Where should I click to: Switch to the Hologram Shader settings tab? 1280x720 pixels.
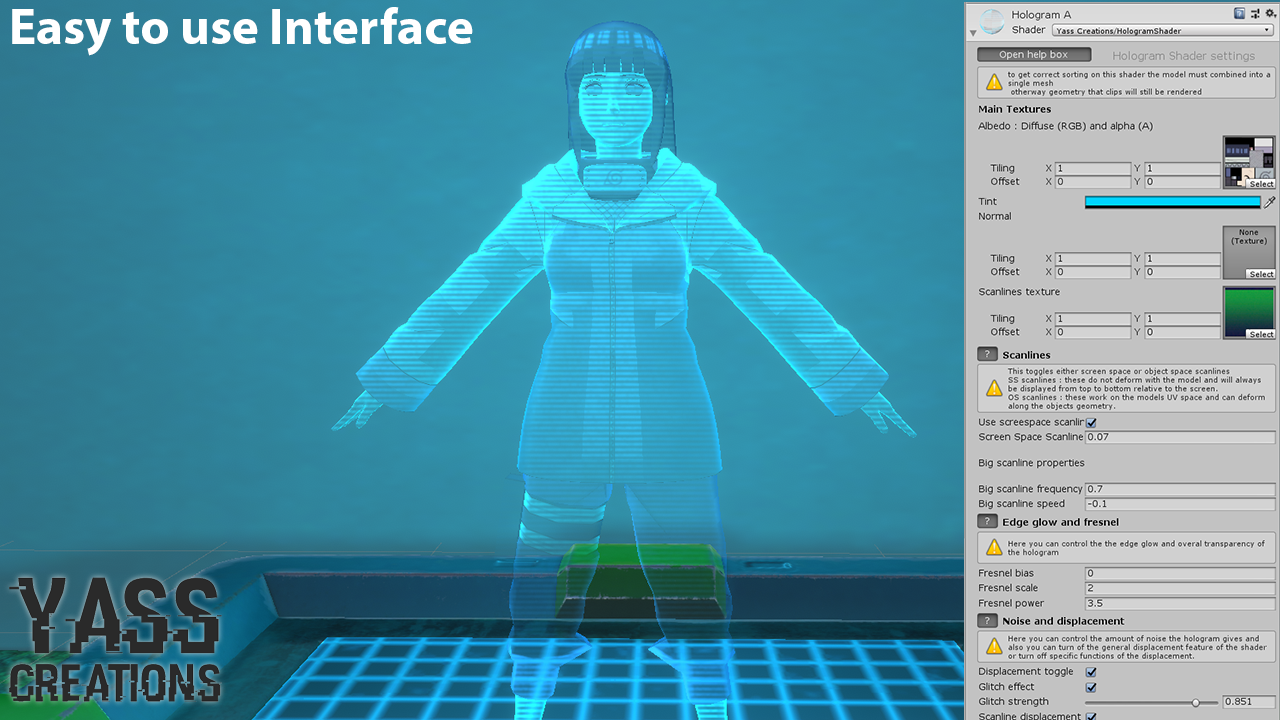pyautogui.click(x=1184, y=55)
